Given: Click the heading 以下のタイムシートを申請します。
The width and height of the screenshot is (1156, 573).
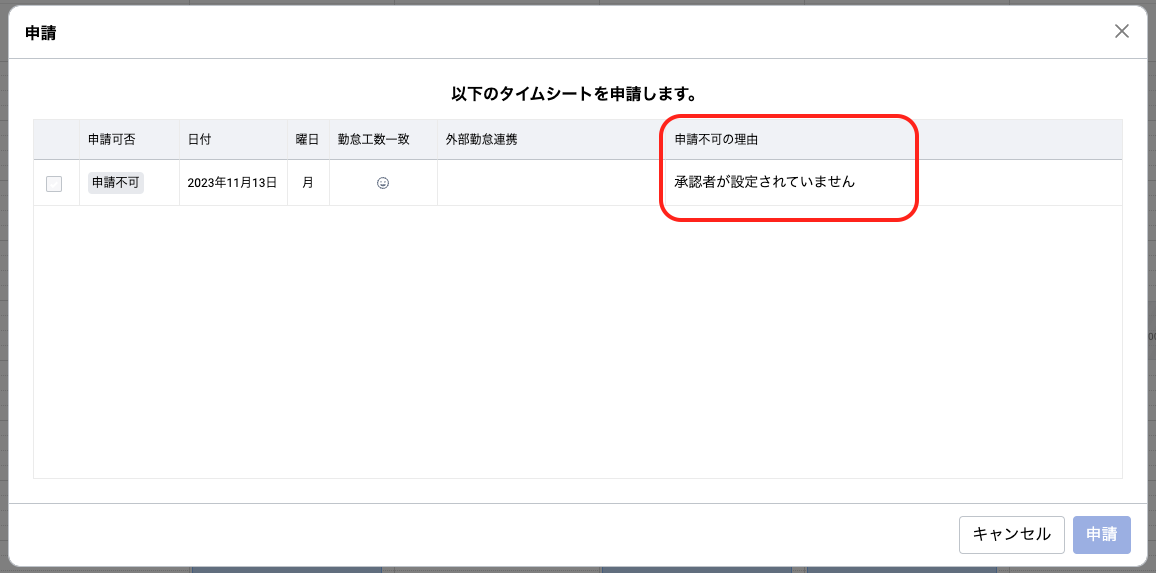Looking at the screenshot, I should [x=574, y=94].
